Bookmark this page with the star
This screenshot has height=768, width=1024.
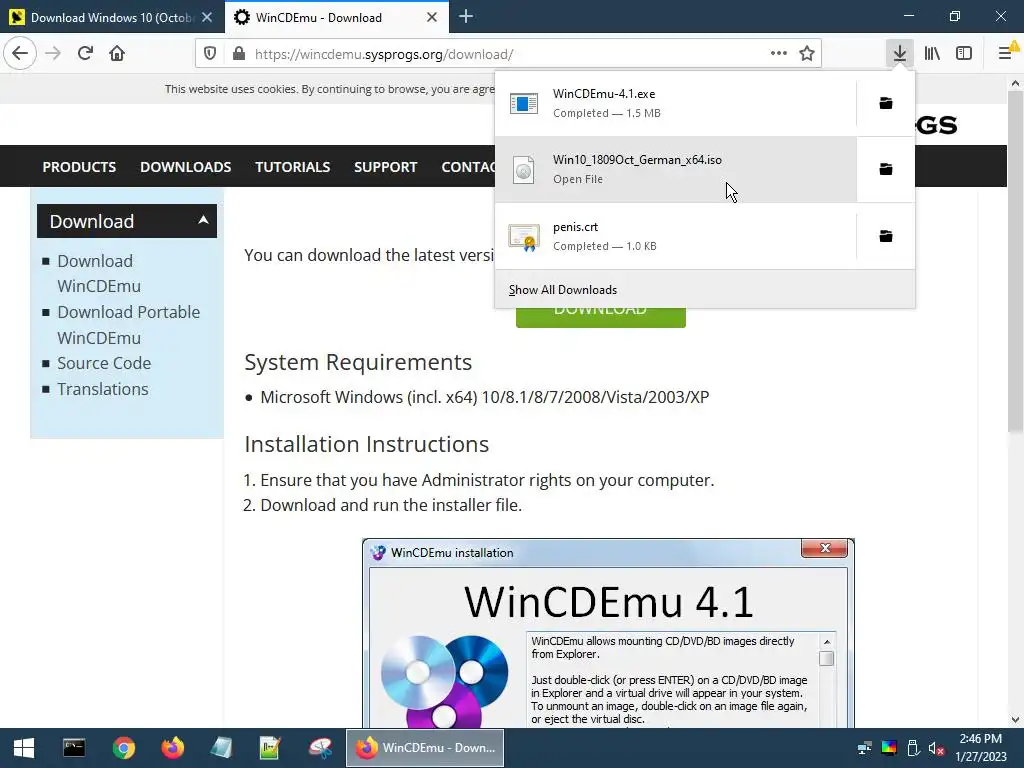807,54
